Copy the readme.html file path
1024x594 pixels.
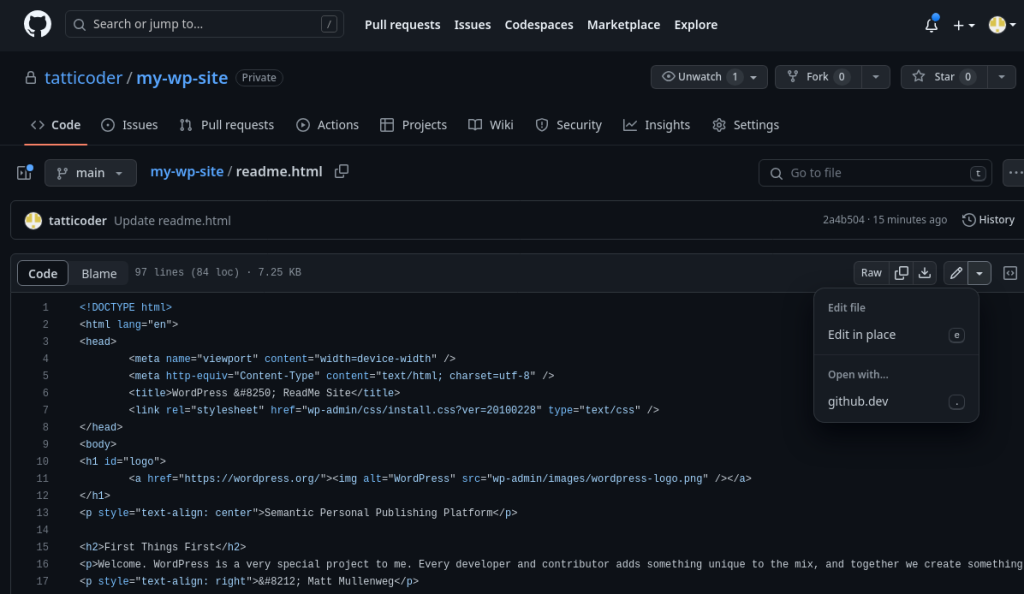(342, 172)
